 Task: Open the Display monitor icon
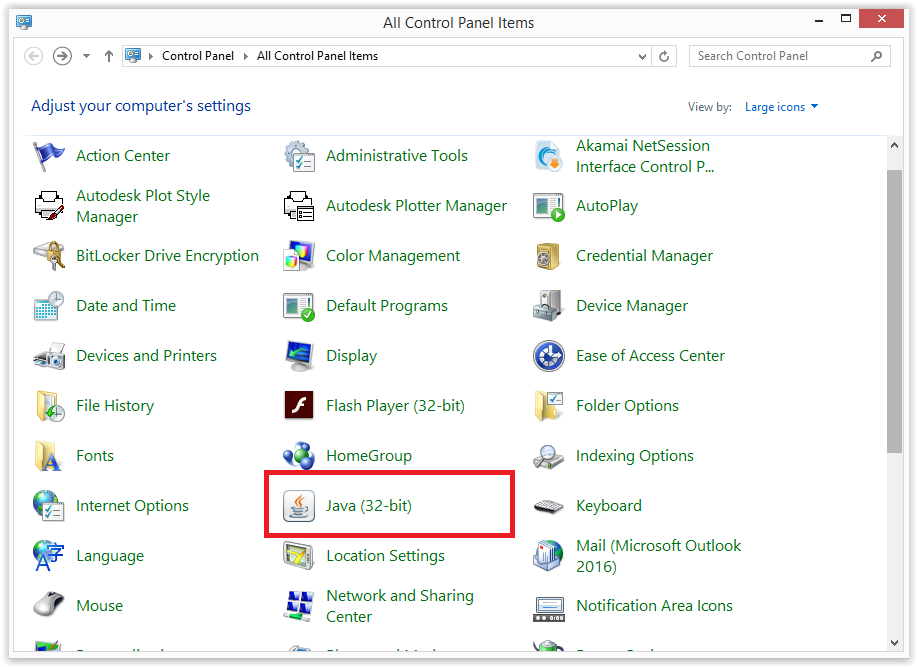[x=299, y=356]
